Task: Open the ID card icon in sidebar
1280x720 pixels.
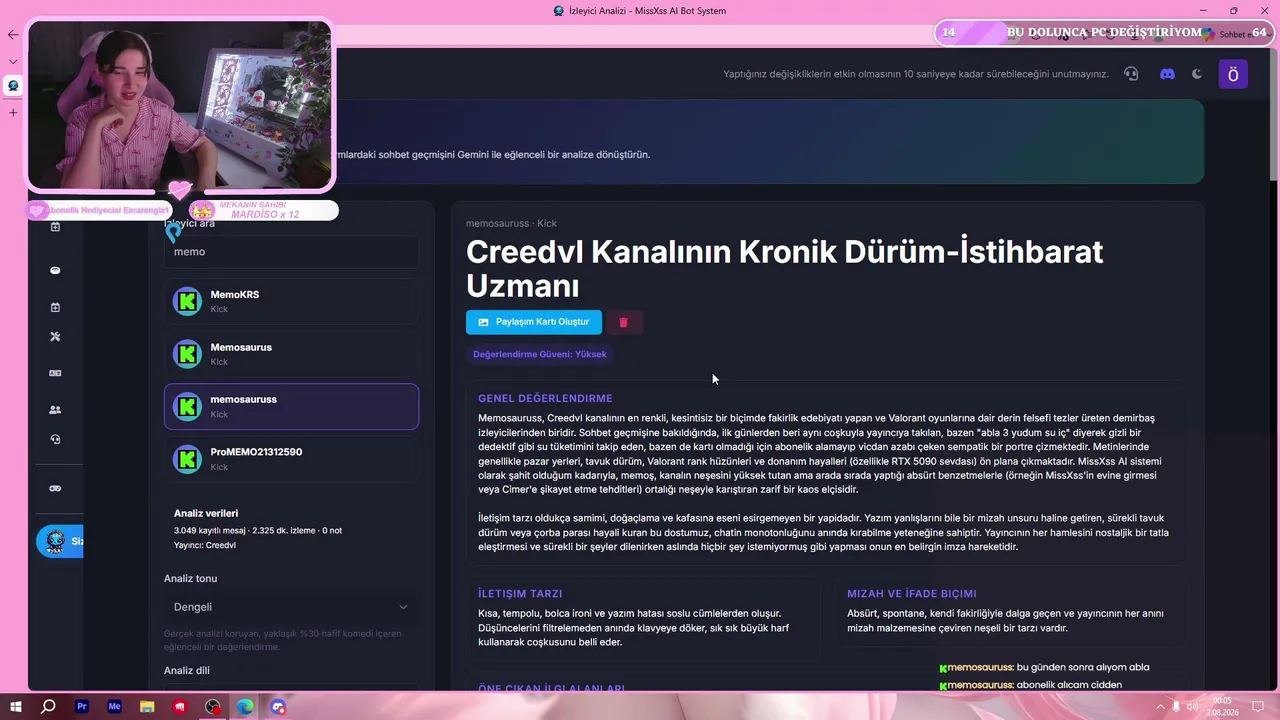Action: click(55, 373)
